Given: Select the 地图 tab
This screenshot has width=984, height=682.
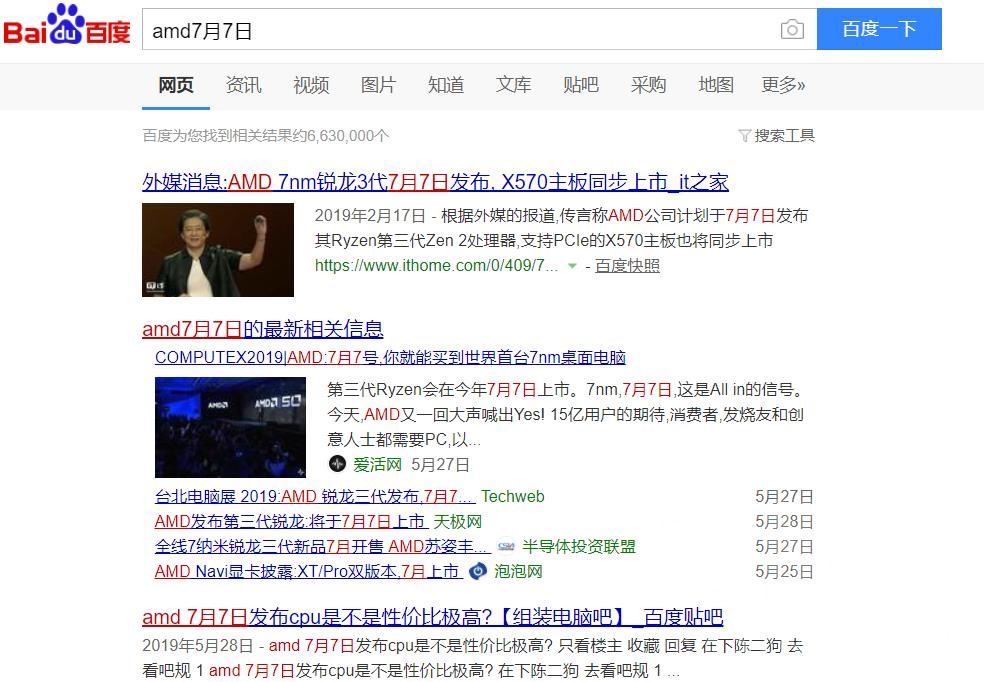Looking at the screenshot, I should pos(716,86).
